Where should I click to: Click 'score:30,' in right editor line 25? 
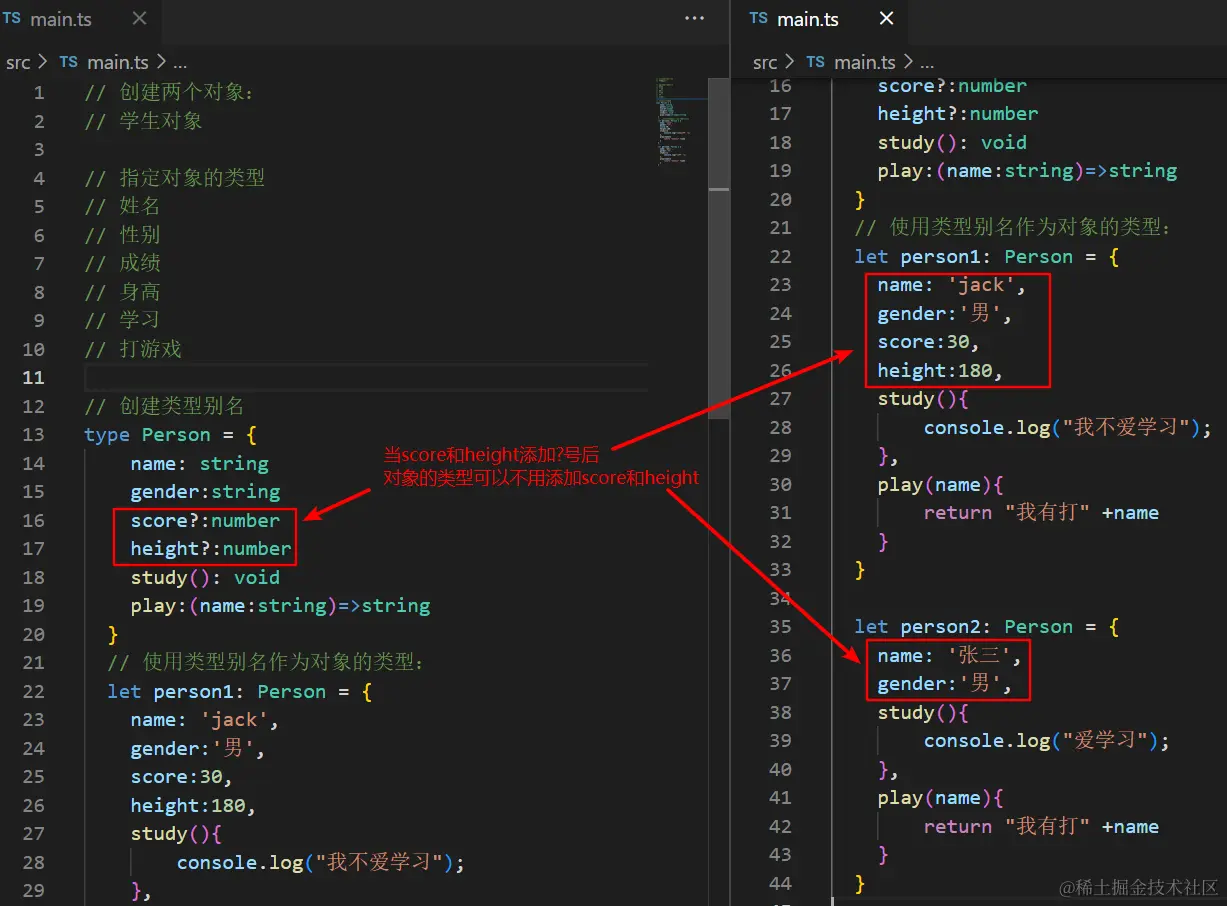pos(929,342)
